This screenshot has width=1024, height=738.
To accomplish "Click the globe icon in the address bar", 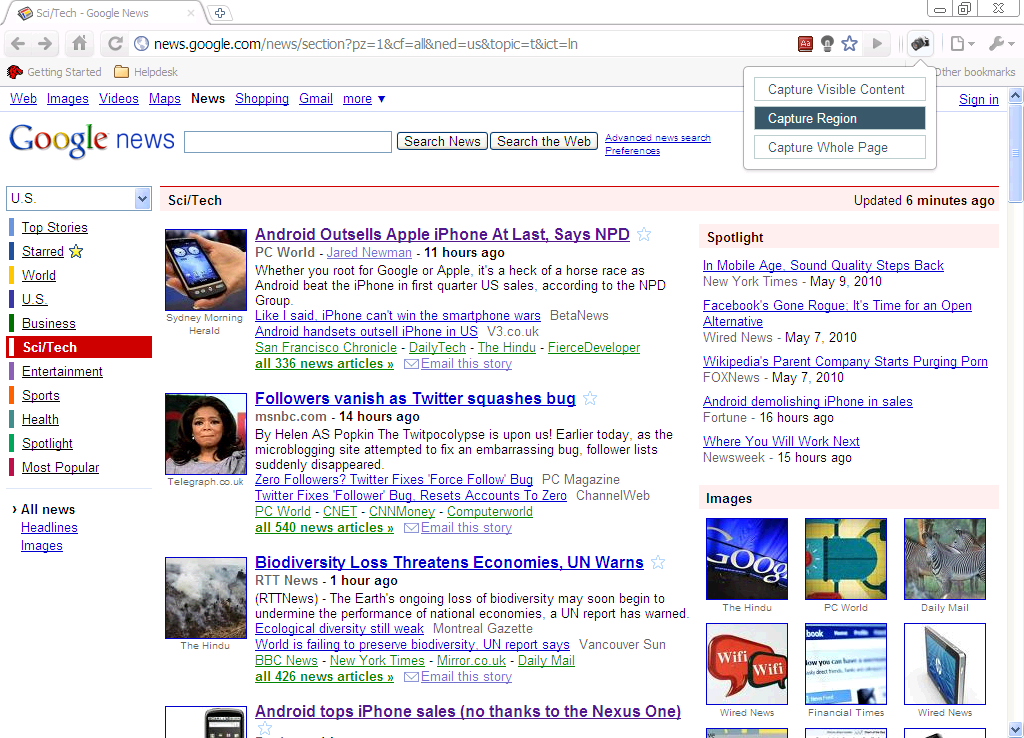I will (x=142, y=44).
